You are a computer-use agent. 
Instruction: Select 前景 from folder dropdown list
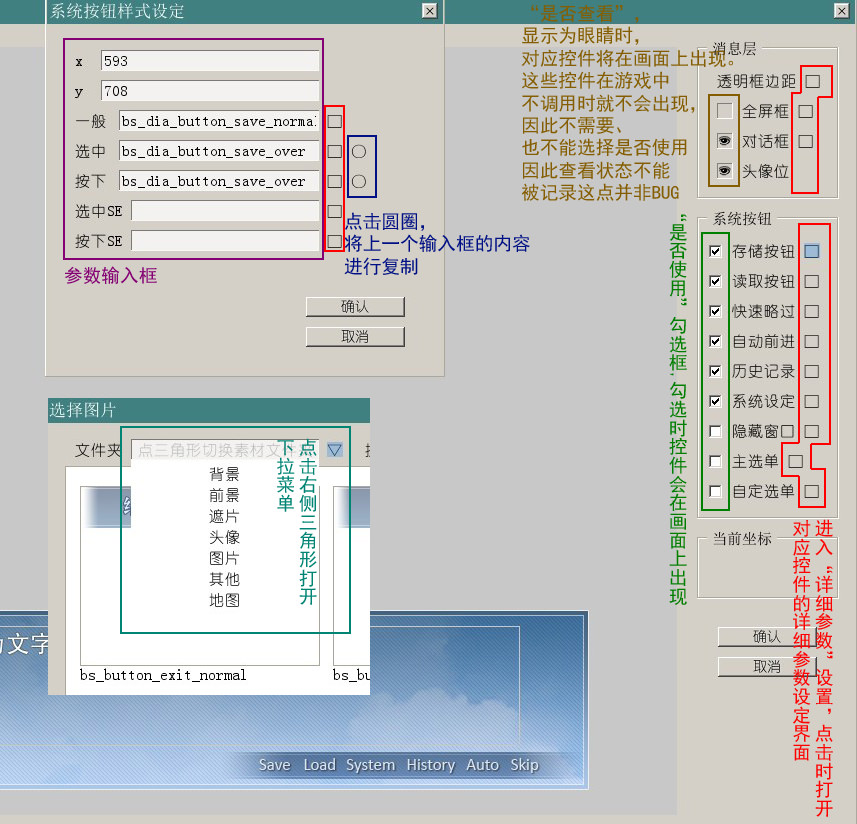[x=224, y=495]
